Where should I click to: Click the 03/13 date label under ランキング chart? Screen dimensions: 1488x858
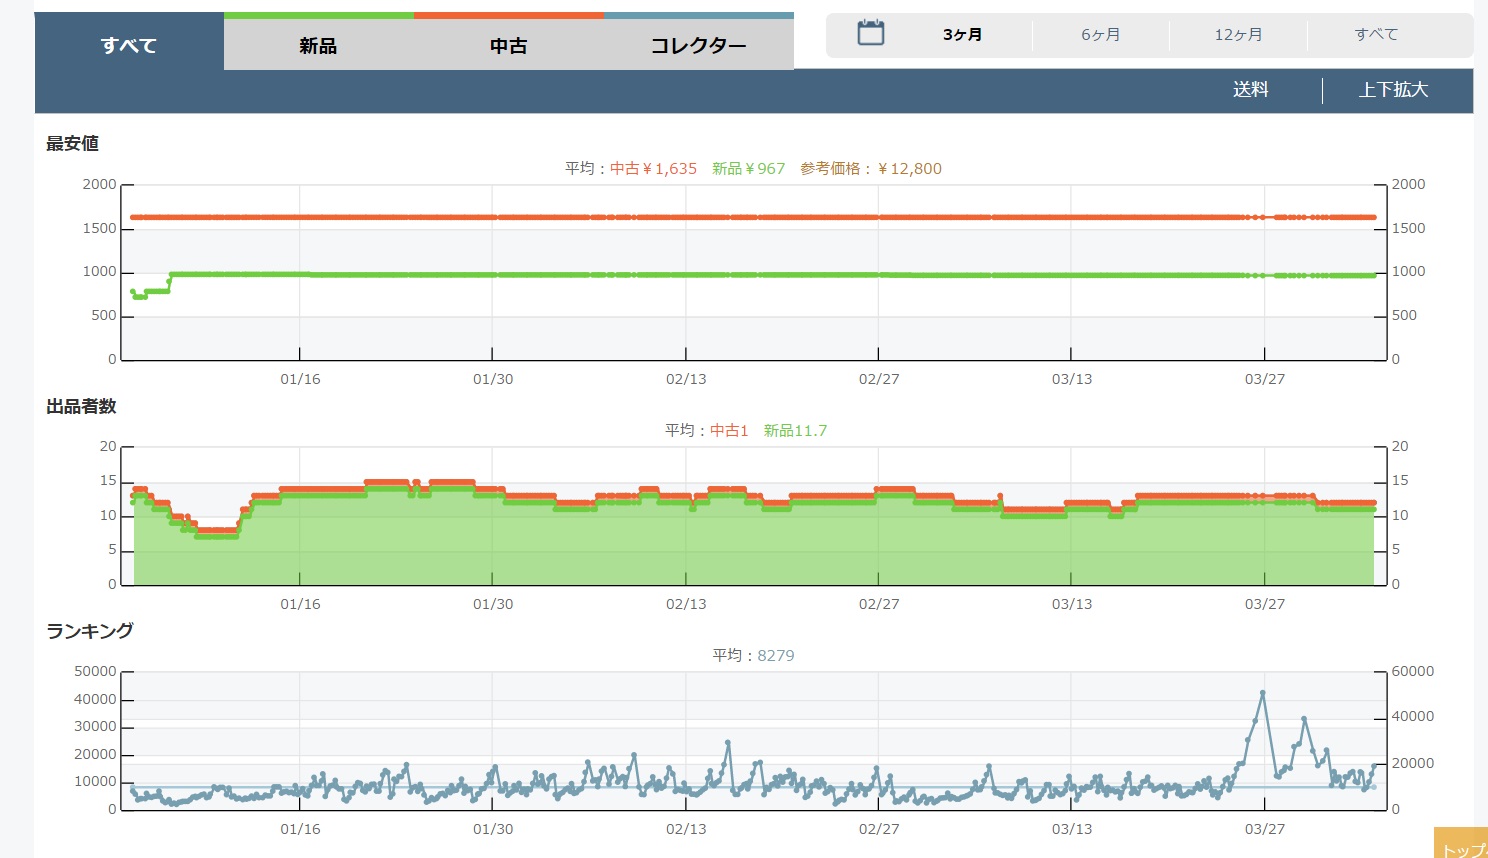[x=1072, y=829]
